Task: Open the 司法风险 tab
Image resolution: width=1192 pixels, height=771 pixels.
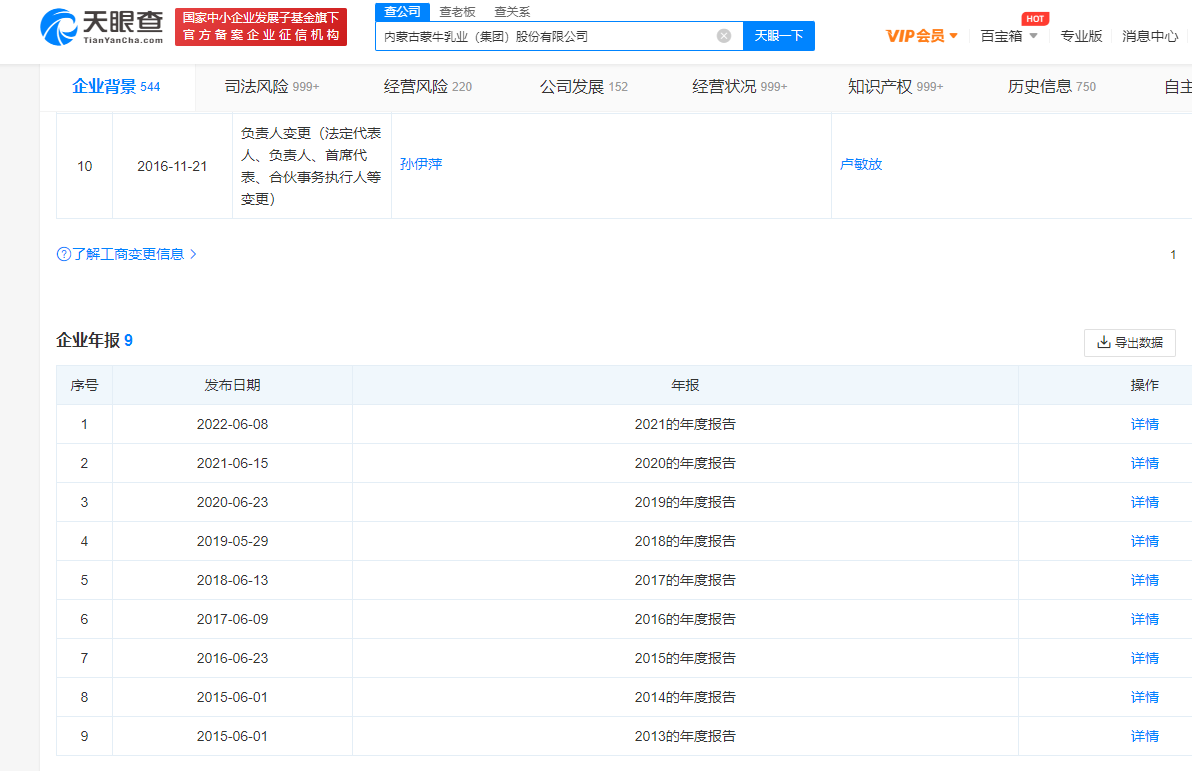Action: click(272, 87)
